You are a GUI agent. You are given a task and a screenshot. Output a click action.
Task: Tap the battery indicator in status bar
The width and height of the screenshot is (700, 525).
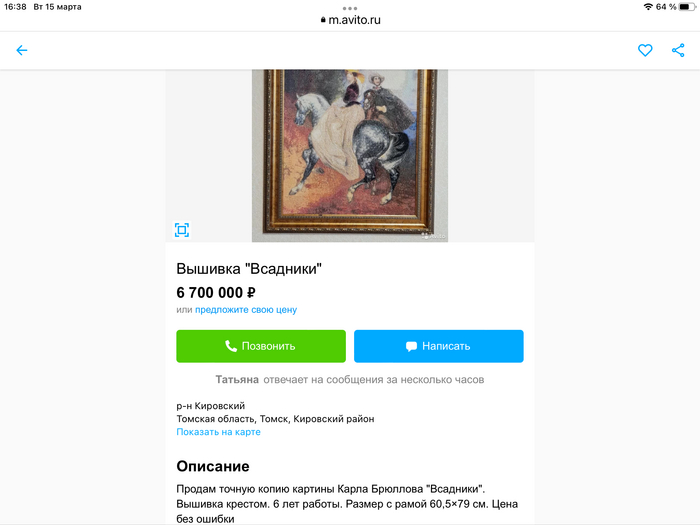687,7
